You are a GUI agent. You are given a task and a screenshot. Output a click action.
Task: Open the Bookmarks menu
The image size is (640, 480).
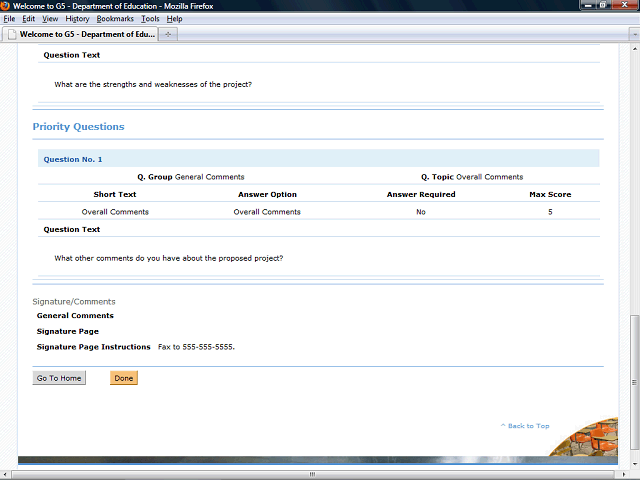click(x=115, y=19)
